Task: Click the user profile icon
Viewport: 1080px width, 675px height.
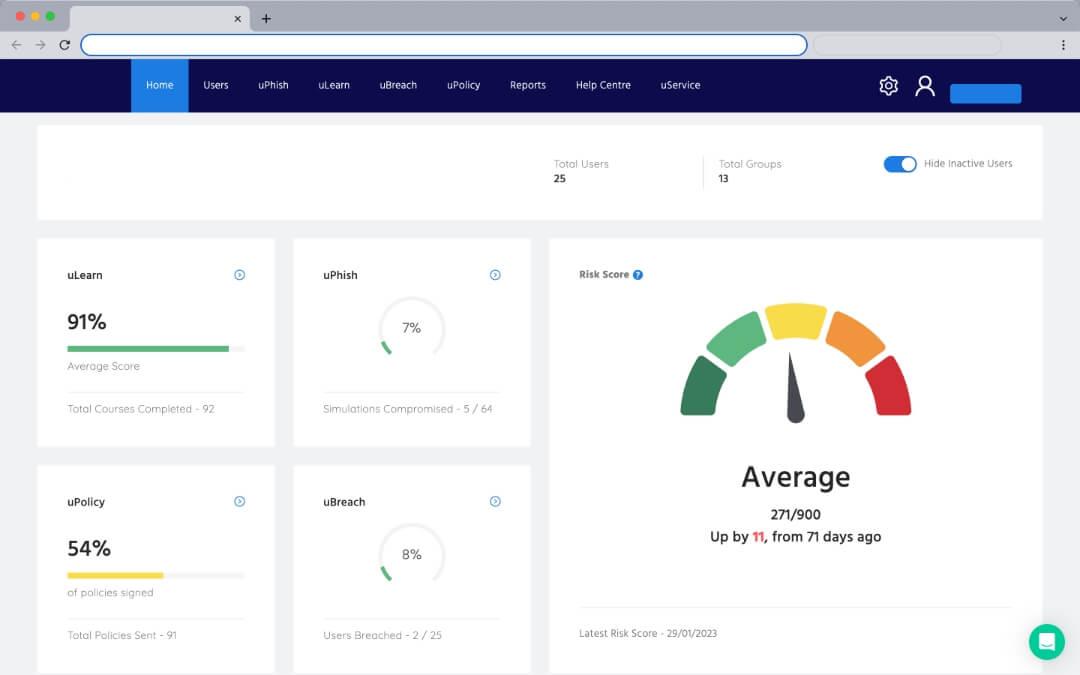Action: (x=925, y=86)
